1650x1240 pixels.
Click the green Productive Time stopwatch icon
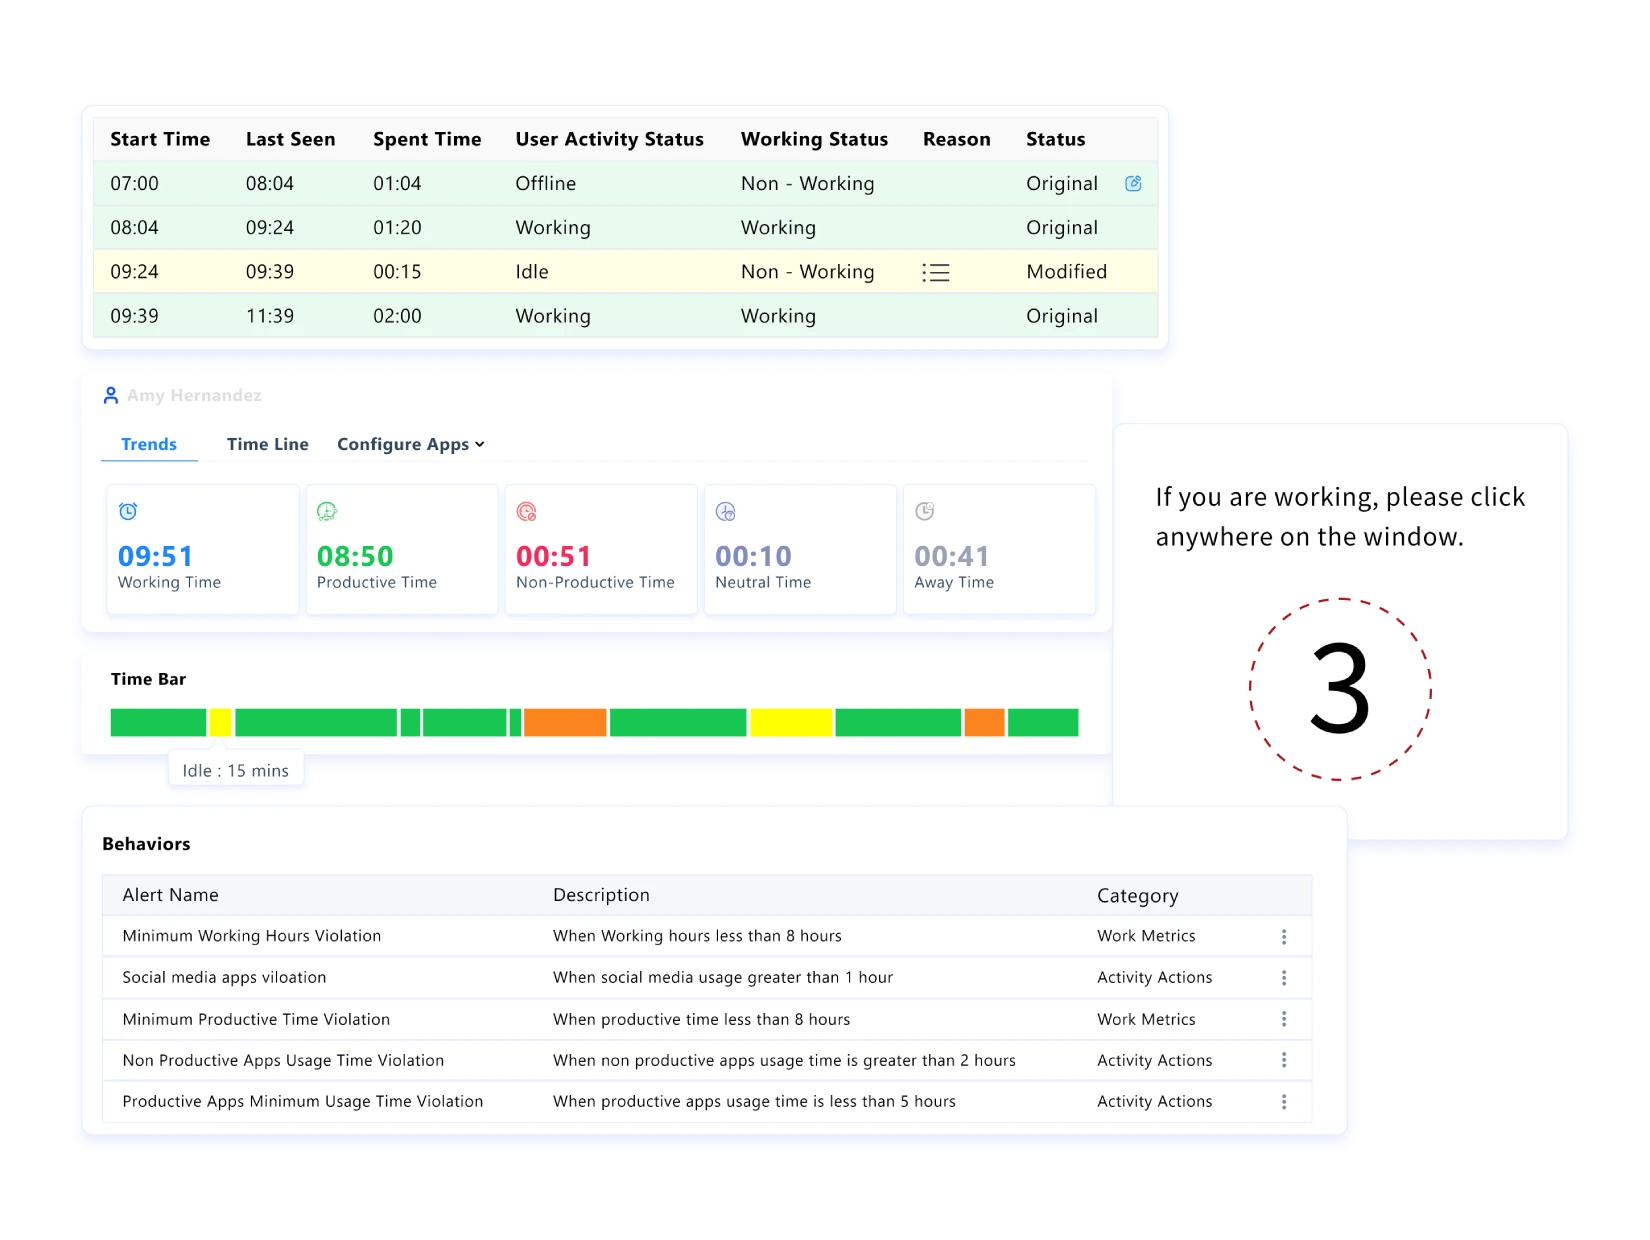click(x=328, y=511)
